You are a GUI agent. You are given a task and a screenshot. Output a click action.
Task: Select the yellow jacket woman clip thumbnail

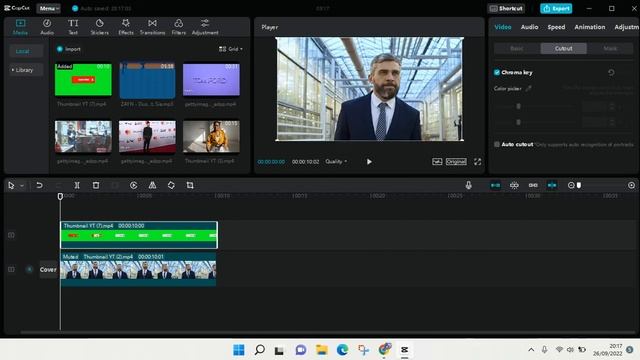point(211,136)
